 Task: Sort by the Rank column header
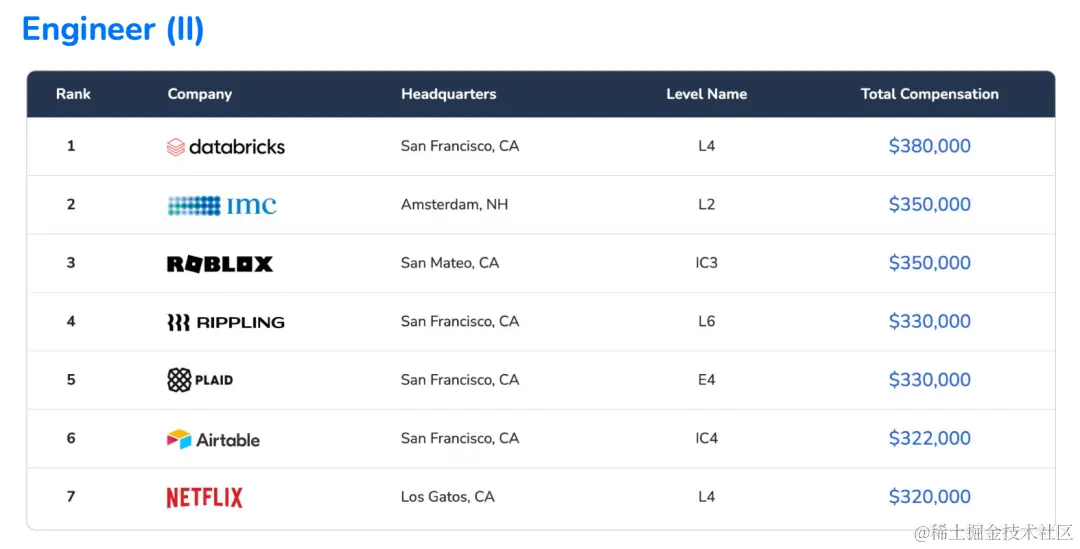tap(73, 94)
